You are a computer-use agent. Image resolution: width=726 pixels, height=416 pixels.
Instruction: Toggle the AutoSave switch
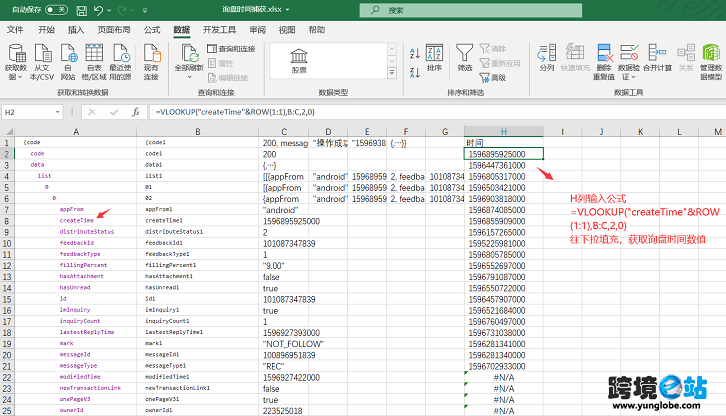pyautogui.click(x=56, y=10)
